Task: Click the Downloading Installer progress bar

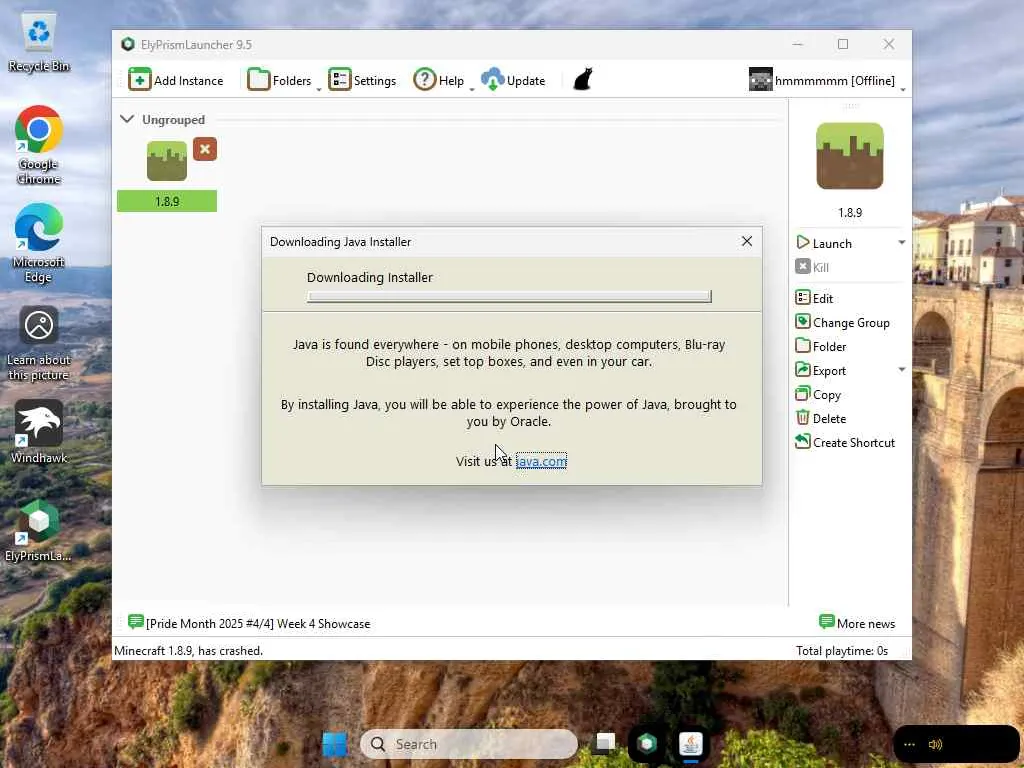Action: coord(509,296)
